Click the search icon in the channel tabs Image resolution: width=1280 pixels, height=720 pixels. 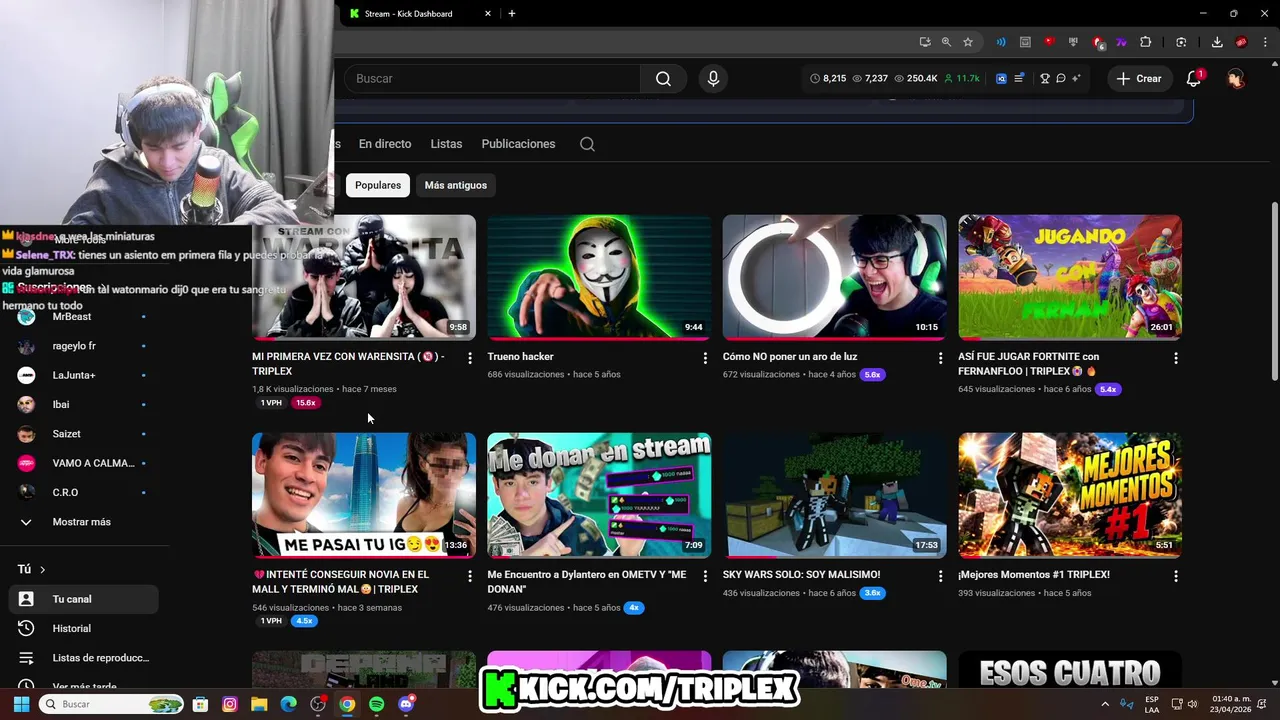587,144
